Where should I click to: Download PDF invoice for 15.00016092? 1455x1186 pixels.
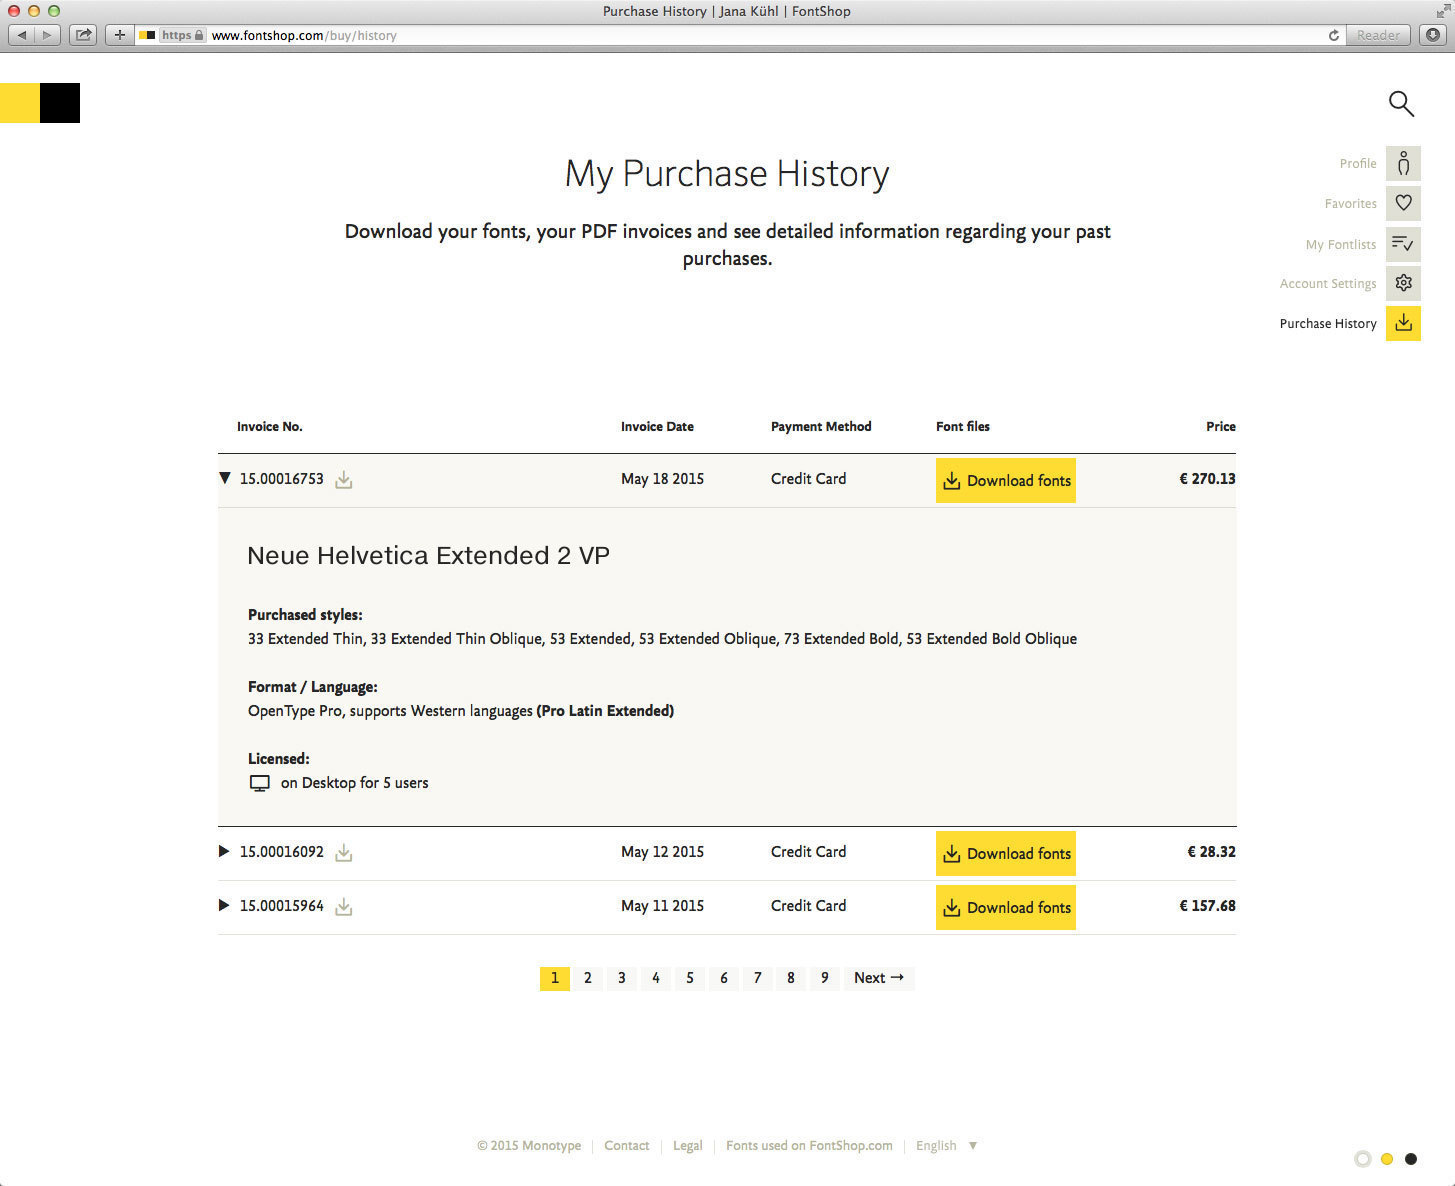tap(344, 853)
